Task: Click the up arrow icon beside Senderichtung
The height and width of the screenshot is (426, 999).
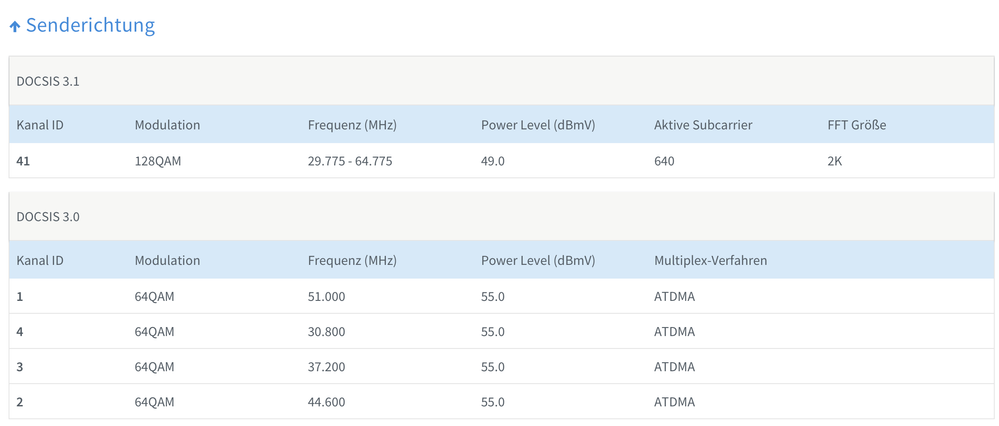Action: (15, 27)
